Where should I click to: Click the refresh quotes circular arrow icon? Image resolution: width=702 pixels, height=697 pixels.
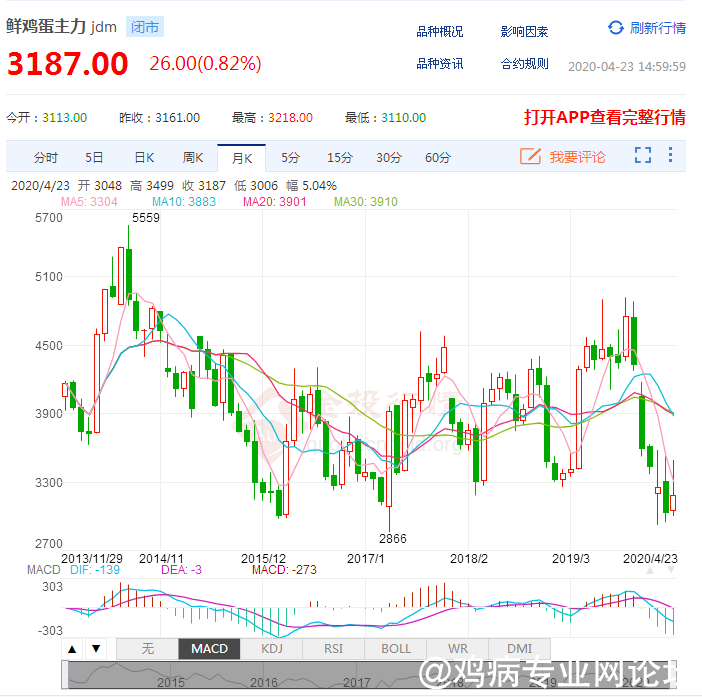pos(616,28)
